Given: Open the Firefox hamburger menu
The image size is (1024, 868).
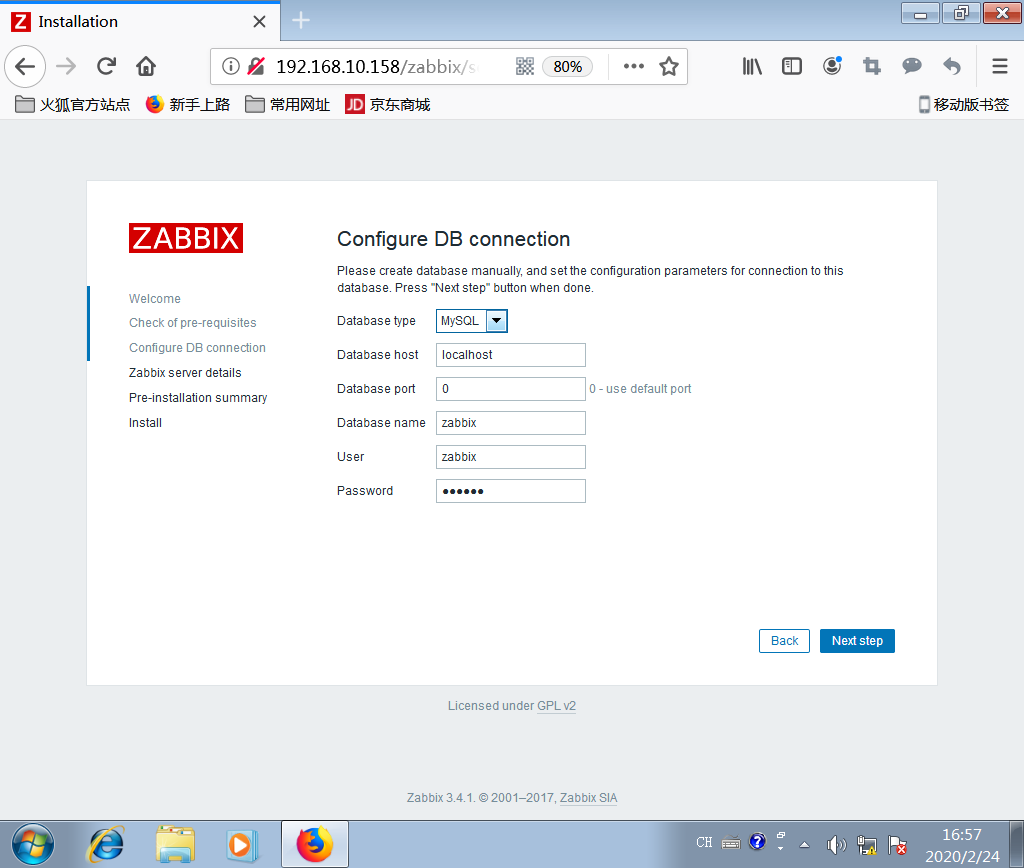Looking at the screenshot, I should click(1000, 66).
